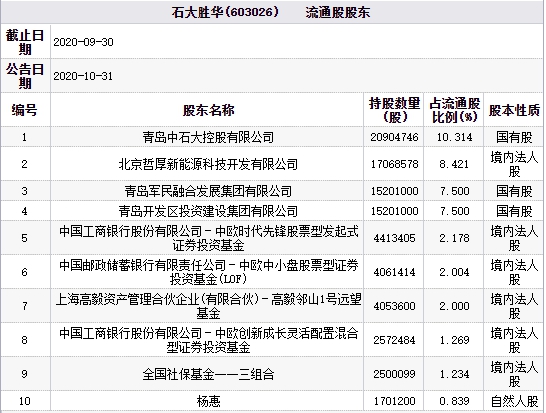Select 中欧时代先锋股票型发起式证券投资基金 shareholder cell
This screenshot has width=546, height=413.
coord(208,238)
